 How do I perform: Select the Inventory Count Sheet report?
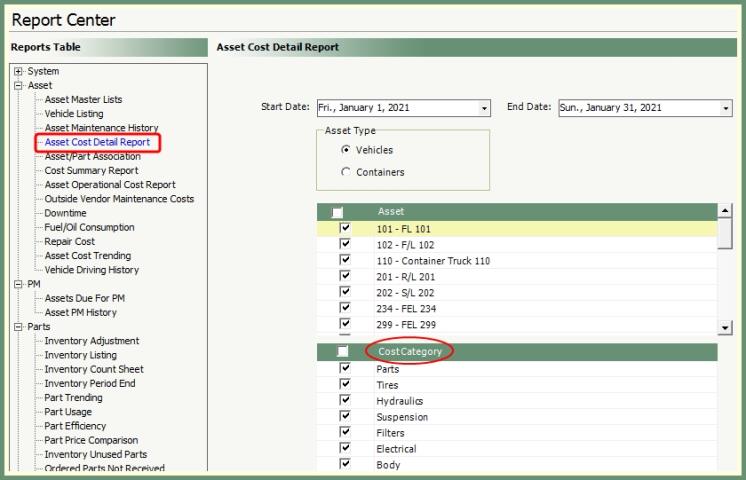[x=94, y=369]
